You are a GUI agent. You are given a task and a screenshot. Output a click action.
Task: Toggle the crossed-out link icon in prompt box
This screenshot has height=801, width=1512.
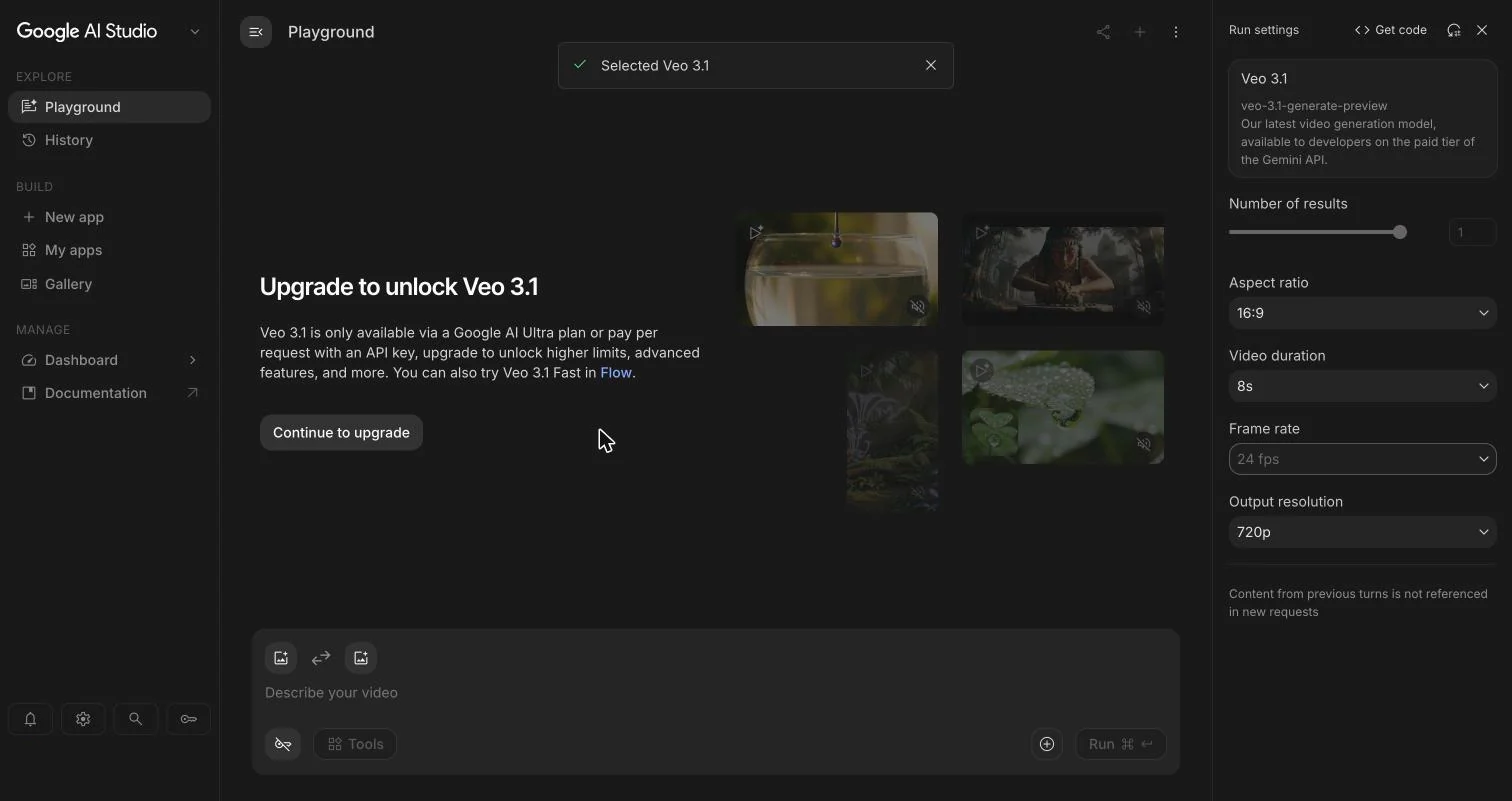283,744
